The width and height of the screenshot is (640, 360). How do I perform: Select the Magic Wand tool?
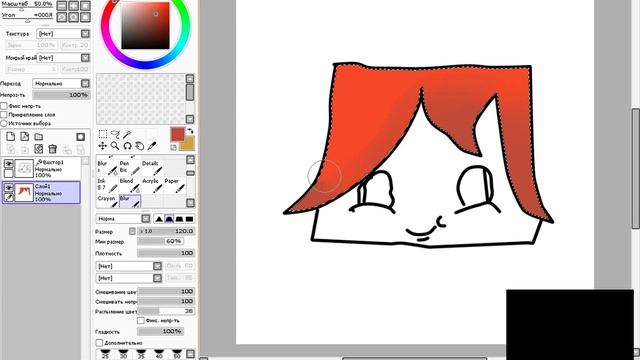(127, 134)
